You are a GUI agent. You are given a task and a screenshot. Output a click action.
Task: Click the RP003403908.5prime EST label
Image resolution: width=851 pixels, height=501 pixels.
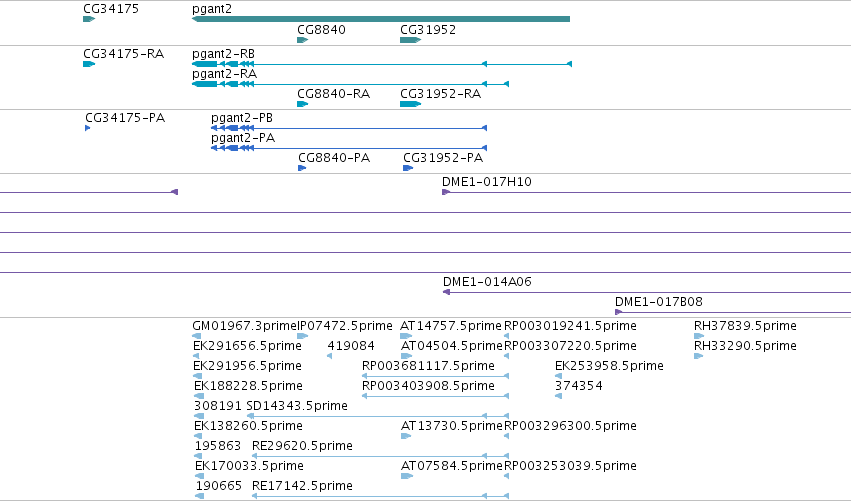428,386
